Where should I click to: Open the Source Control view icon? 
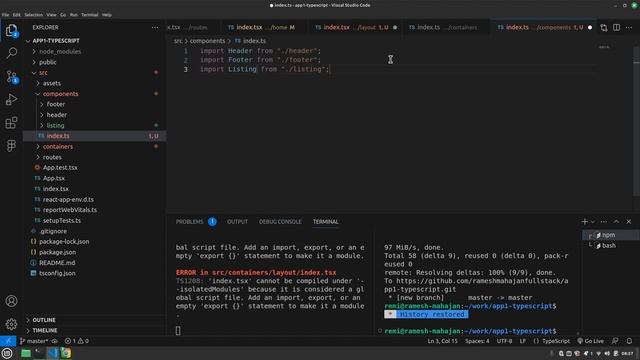11,76
